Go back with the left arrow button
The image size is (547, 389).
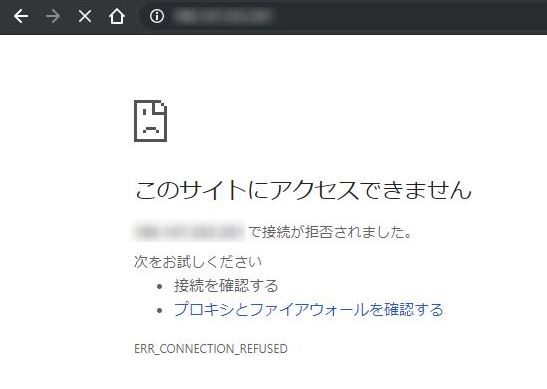pos(21,16)
